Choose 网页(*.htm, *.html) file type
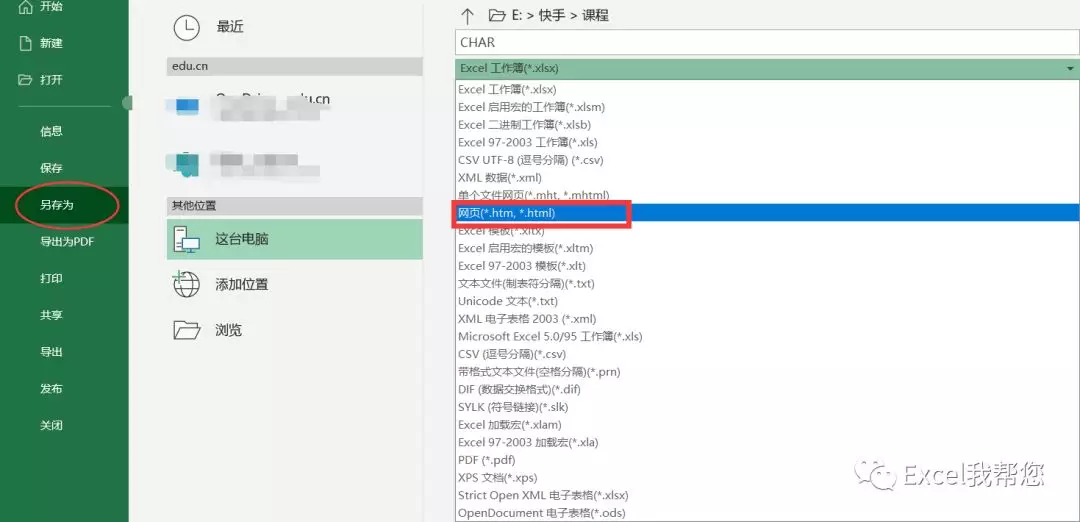This screenshot has width=1080, height=522. click(x=506, y=213)
